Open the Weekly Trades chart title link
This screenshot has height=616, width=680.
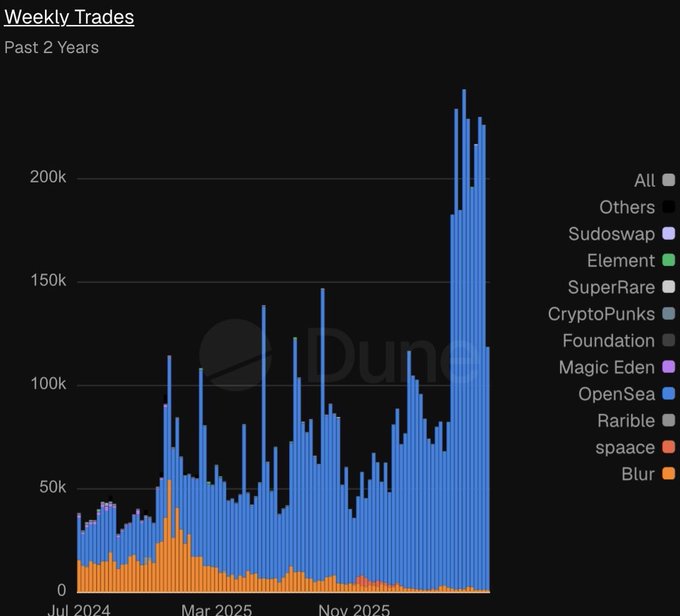point(69,17)
